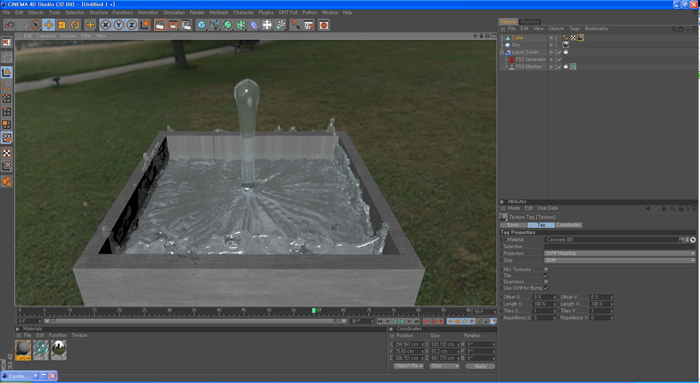This screenshot has width=700, height=383.
Task: Select the Live Selection tool
Action: point(36,25)
